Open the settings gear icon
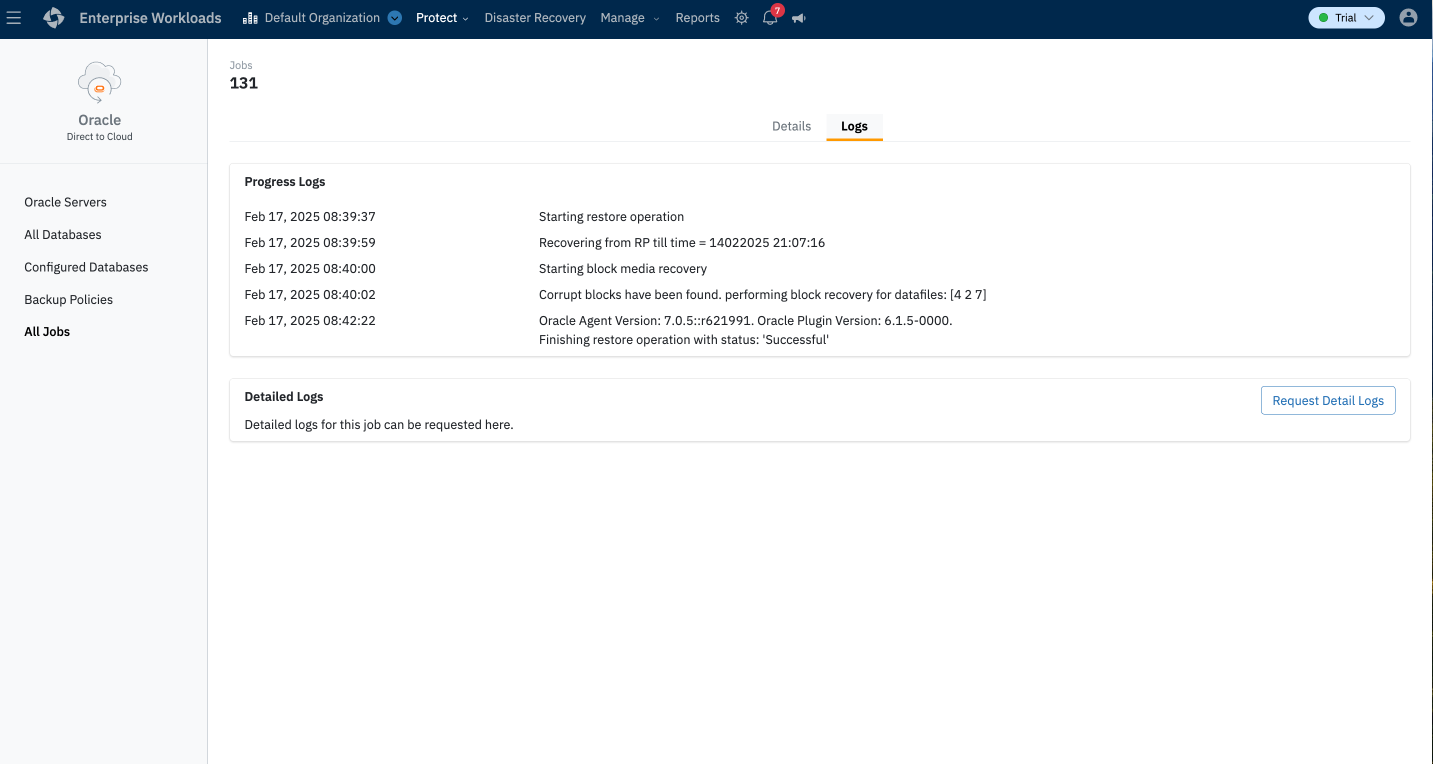 (741, 18)
